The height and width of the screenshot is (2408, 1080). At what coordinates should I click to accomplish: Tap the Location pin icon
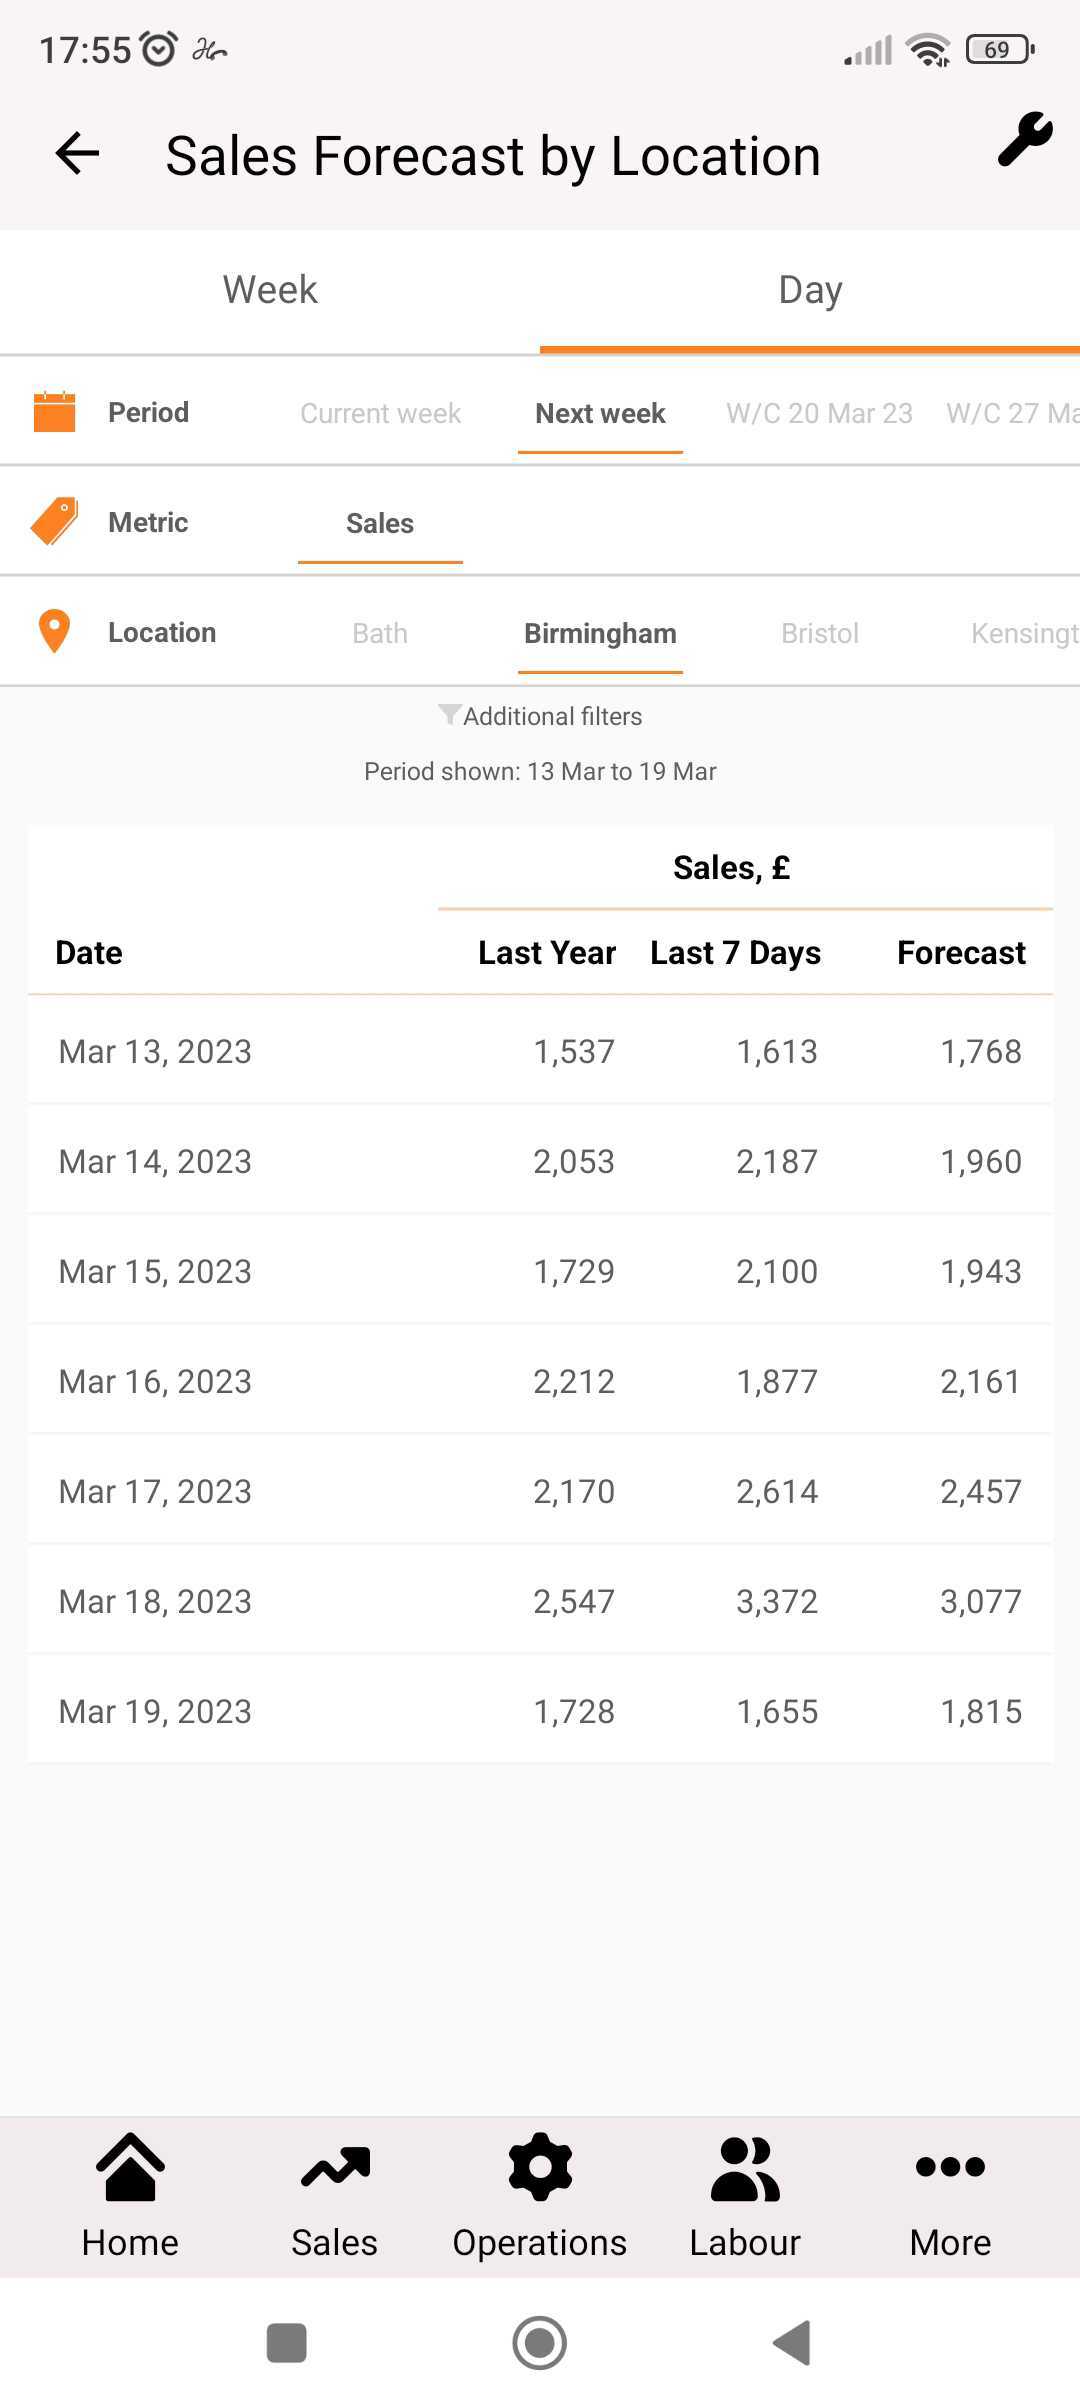tap(54, 632)
